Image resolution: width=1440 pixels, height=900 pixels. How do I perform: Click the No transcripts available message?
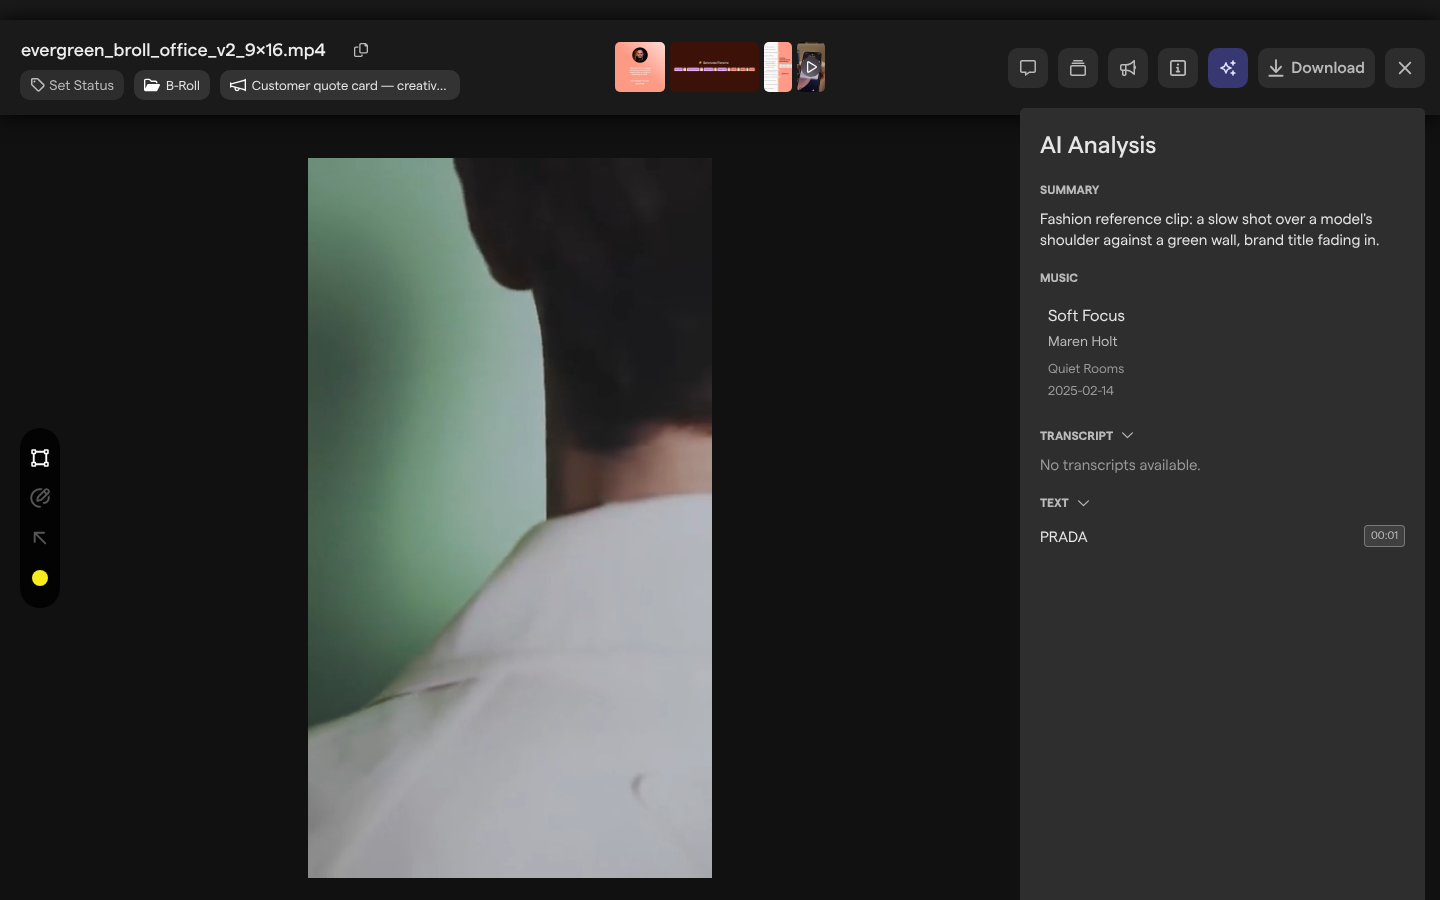click(1120, 465)
